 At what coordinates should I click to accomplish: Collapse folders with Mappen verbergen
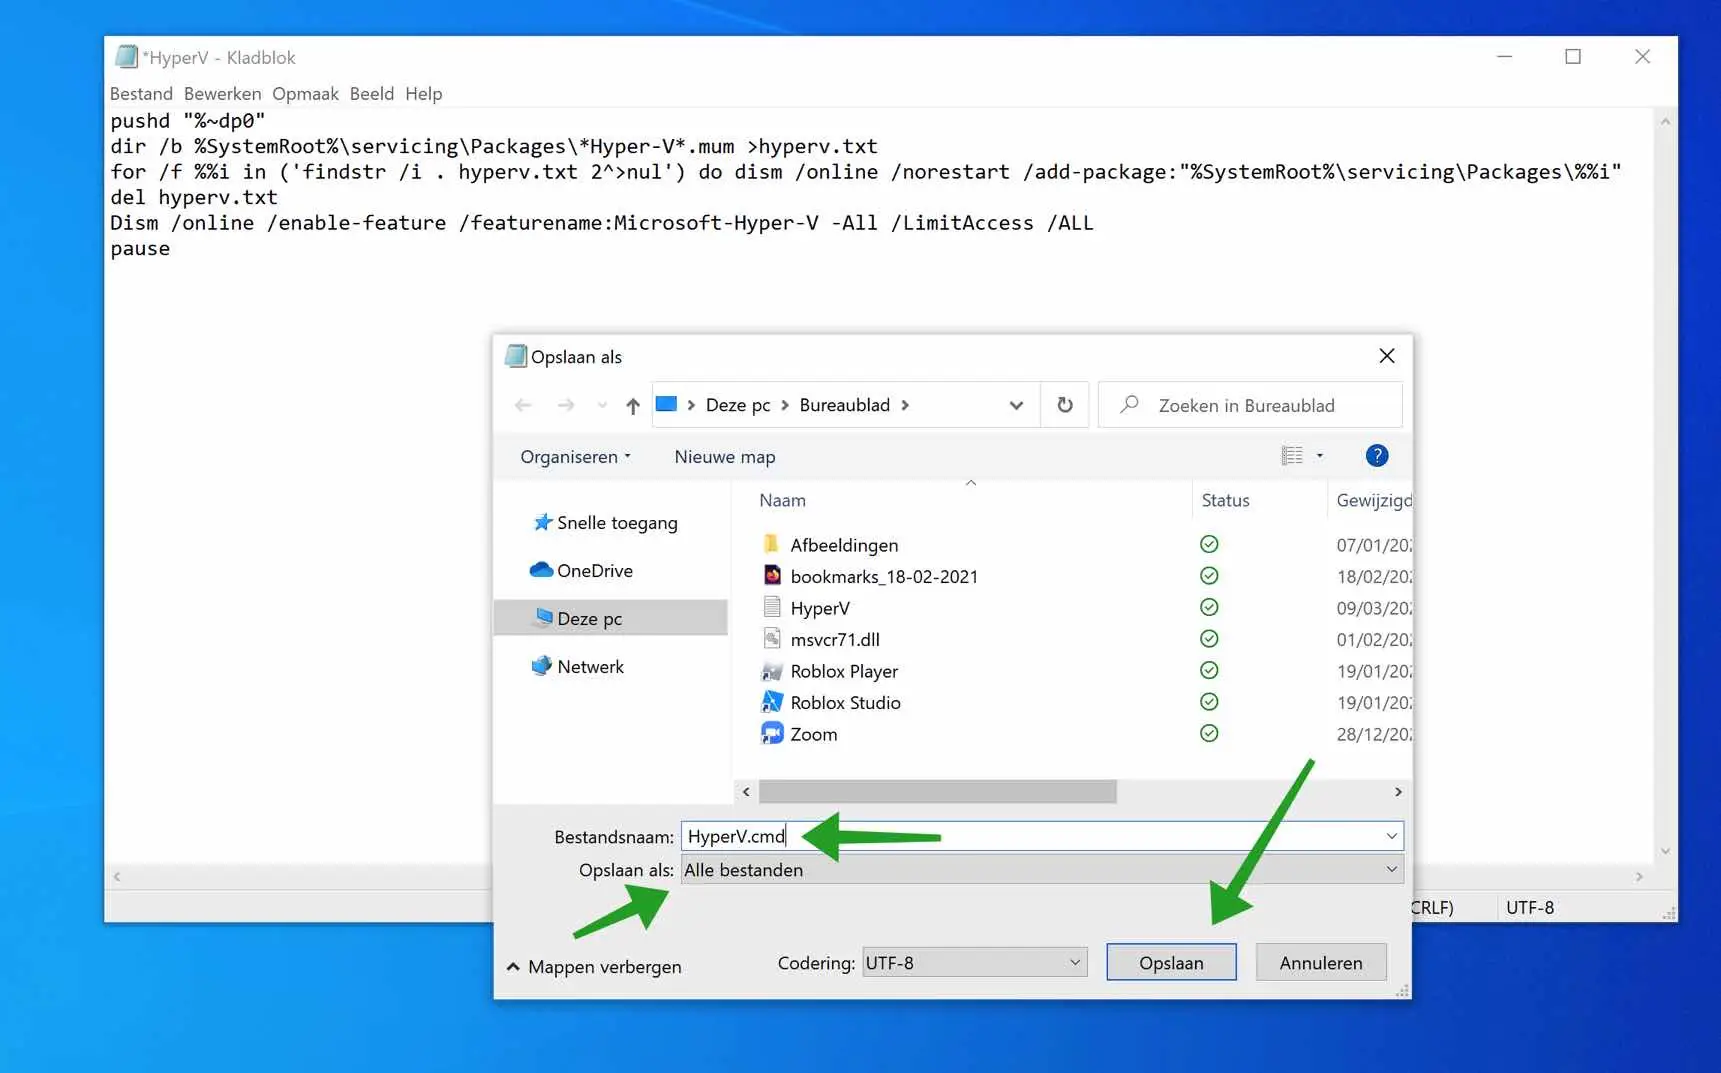pyautogui.click(x=594, y=967)
